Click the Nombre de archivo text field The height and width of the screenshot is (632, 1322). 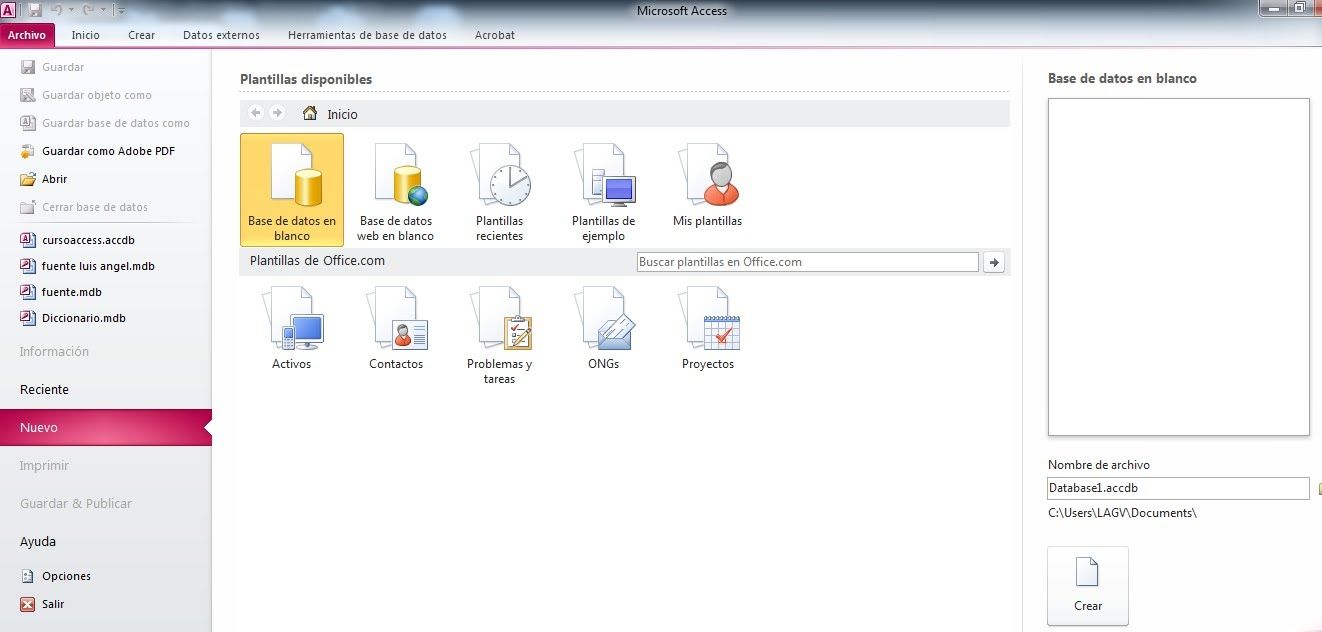1177,488
